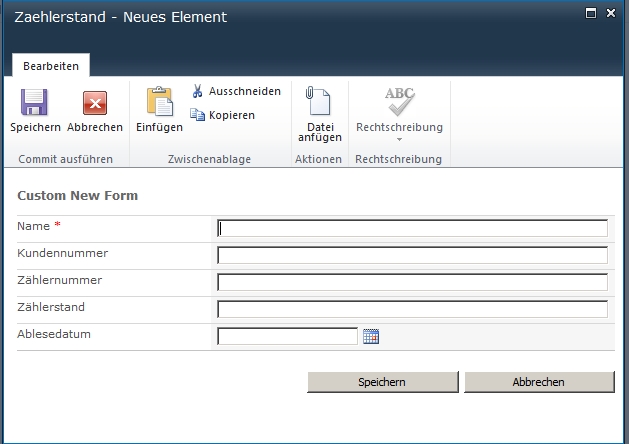Close the Neues Element dialog
The width and height of the screenshot is (629, 444).
[611, 14]
